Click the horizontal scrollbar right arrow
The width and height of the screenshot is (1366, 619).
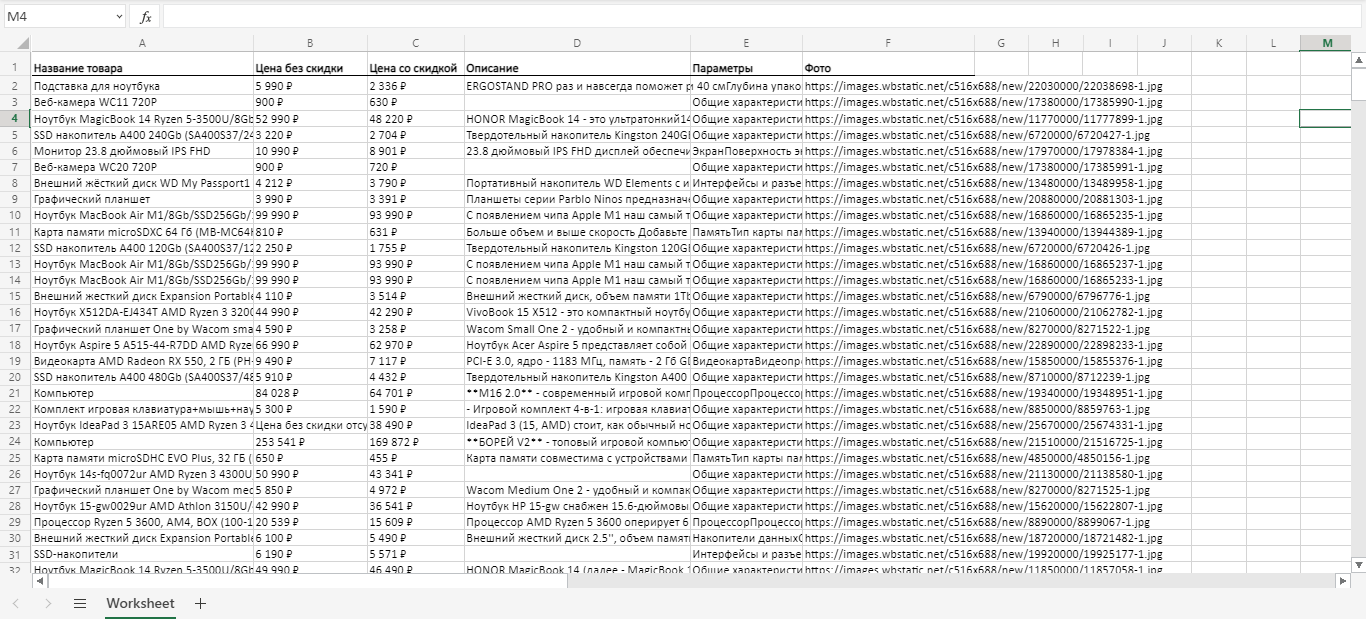click(1344, 579)
